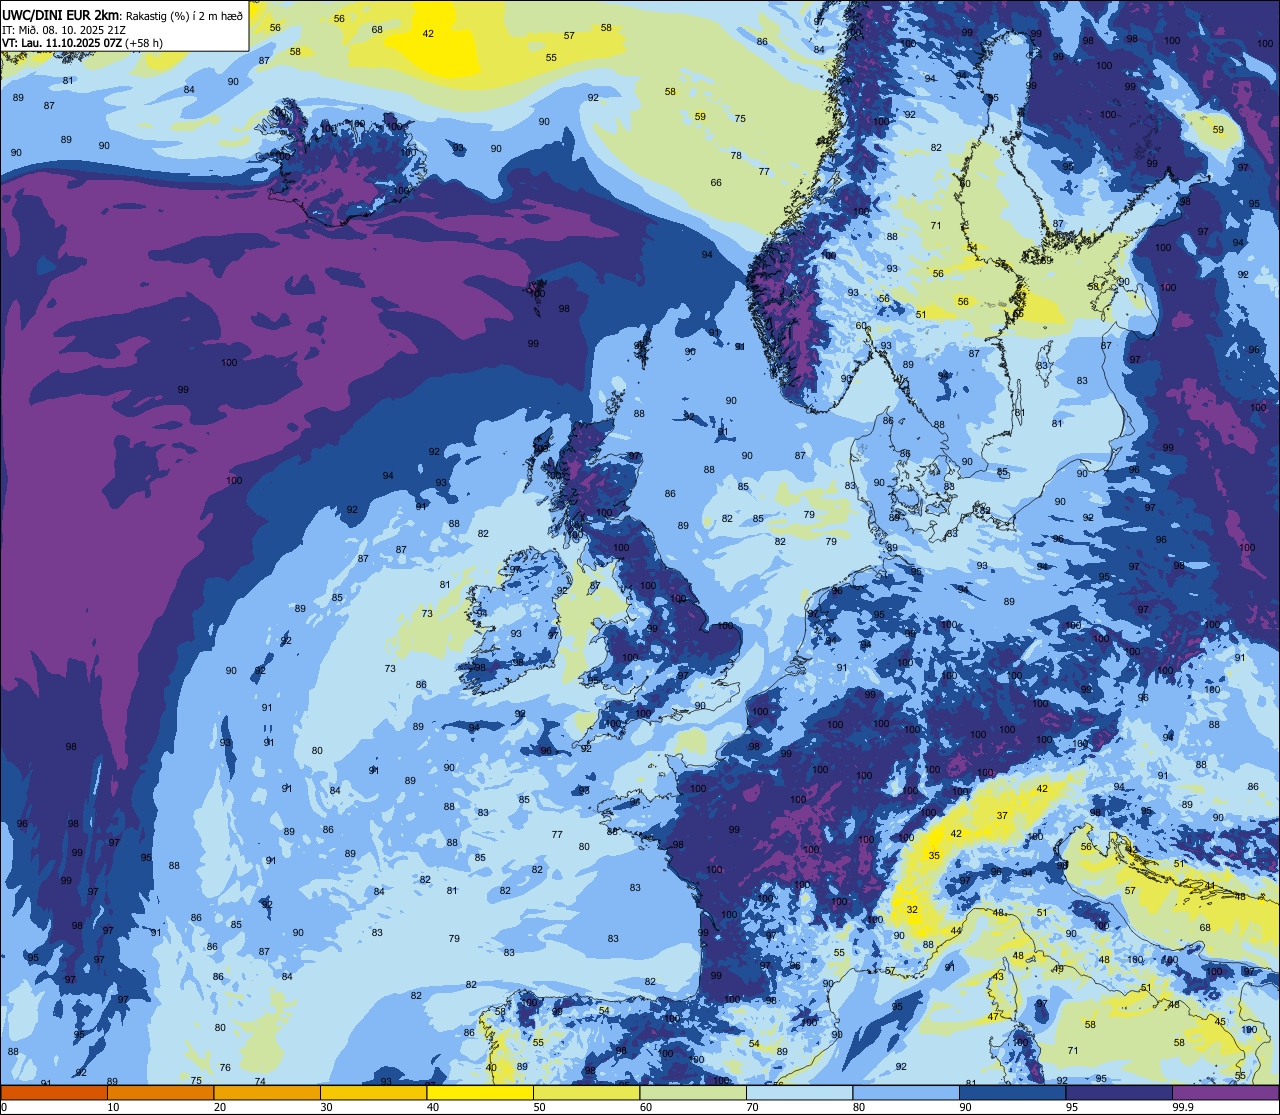Viewport: 1280px width, 1115px height.
Task: Click the 90–95 percent blue legend swatch
Action: click(x=1012, y=1092)
